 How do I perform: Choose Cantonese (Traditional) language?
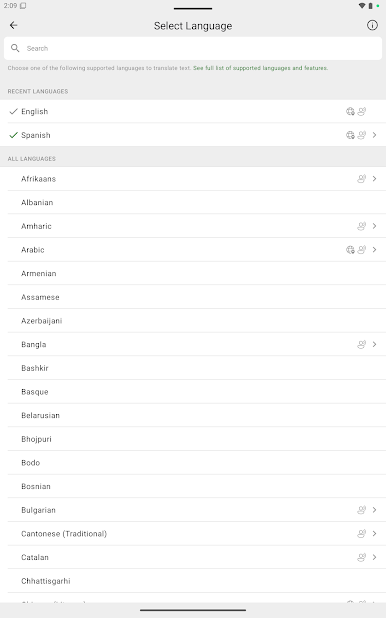[193, 533]
